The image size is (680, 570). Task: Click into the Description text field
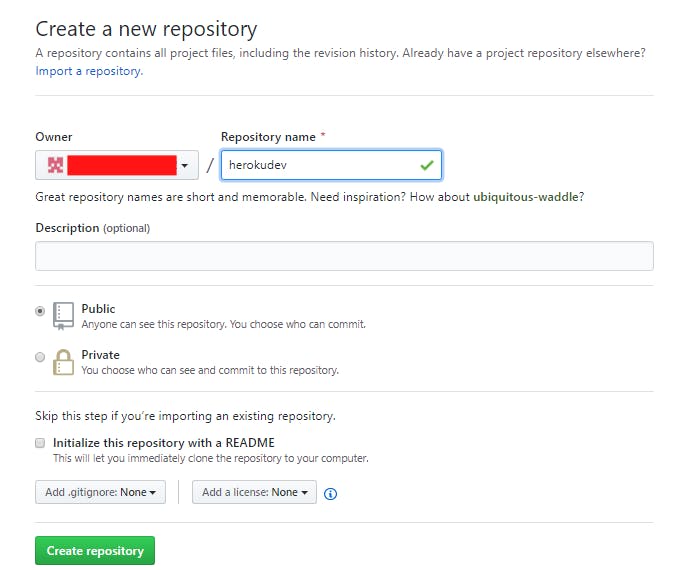pos(344,256)
